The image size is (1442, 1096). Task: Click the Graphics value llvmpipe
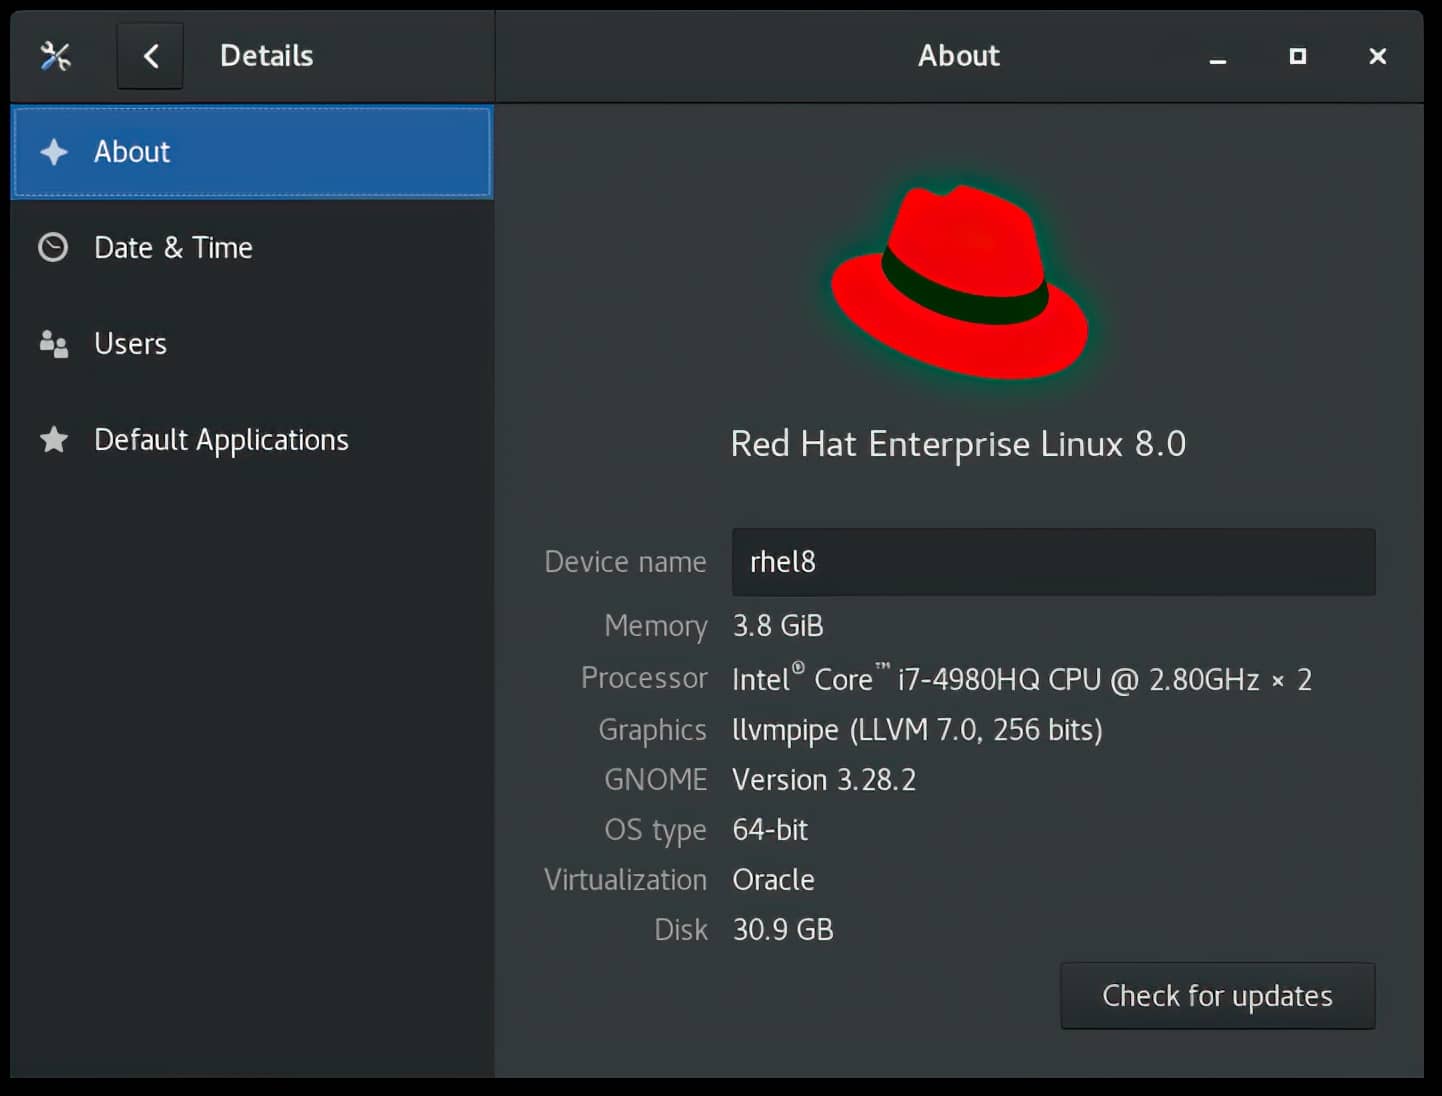917,730
